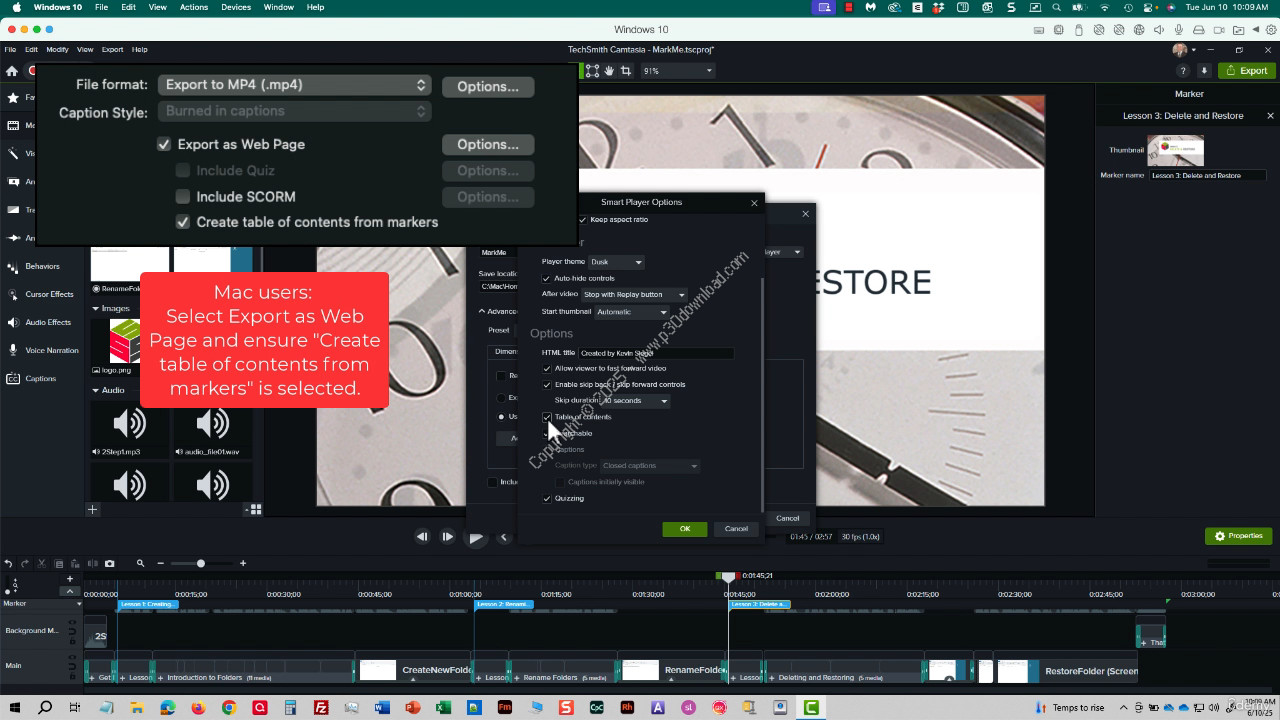Click the Redo icon above timeline
1280x720 pixels.
(x=25, y=564)
